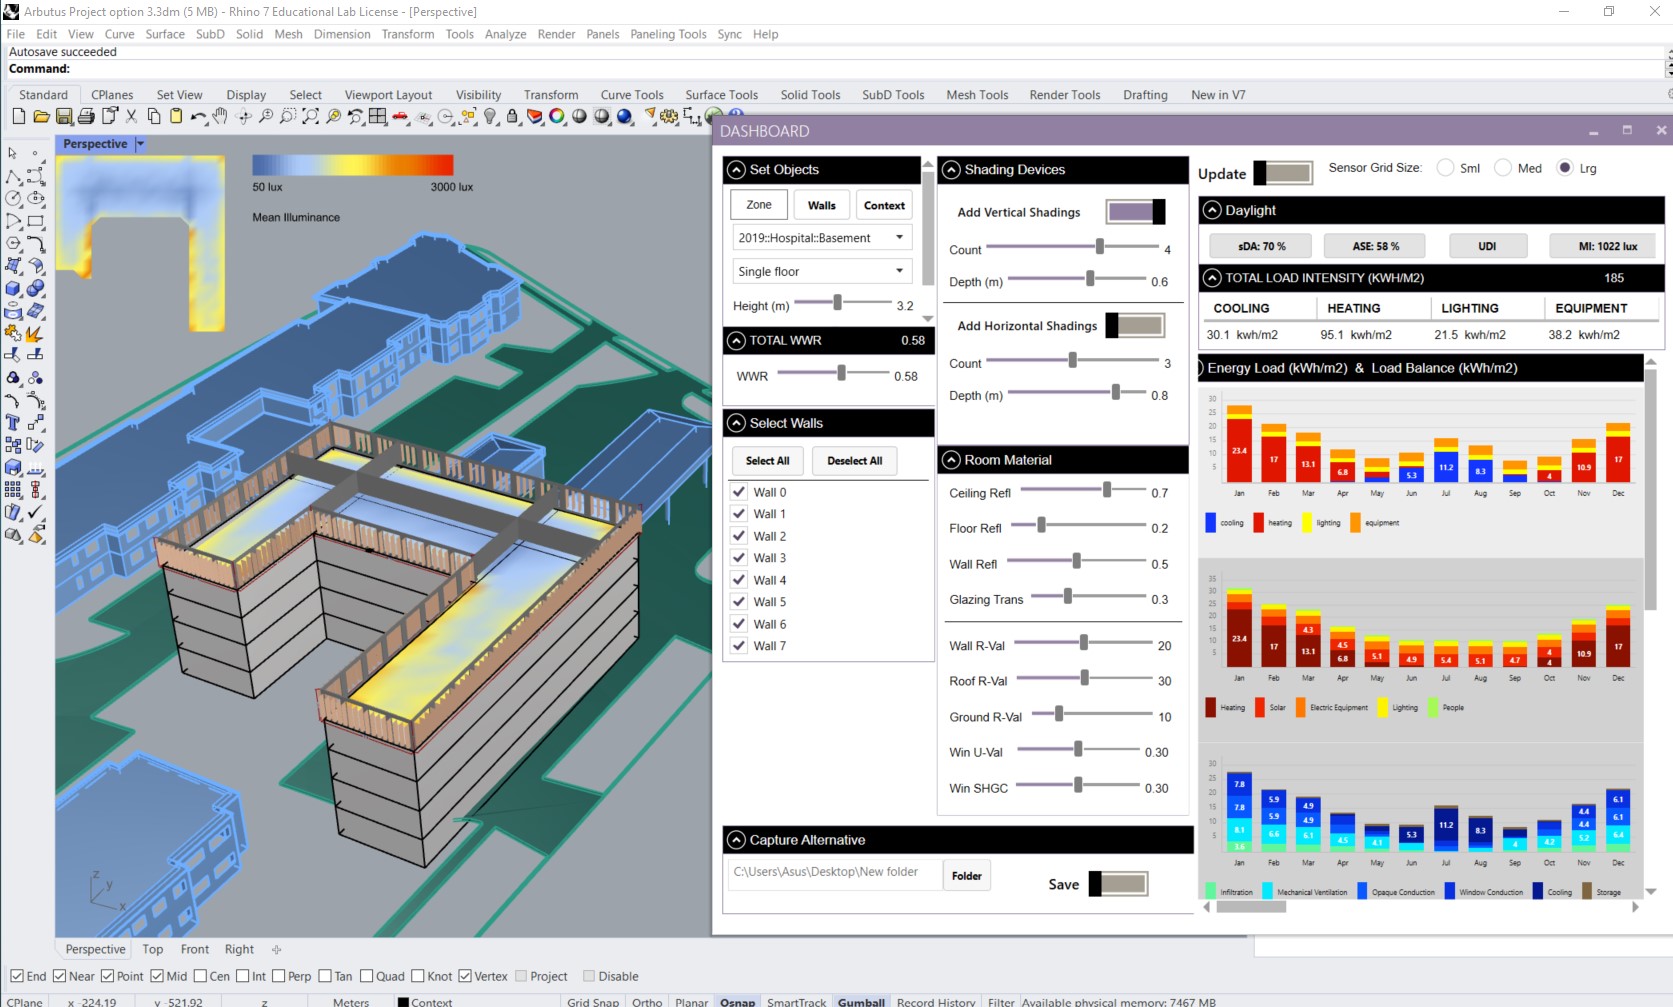The height and width of the screenshot is (1007, 1673).
Task: Click the Deselect All button
Action: 854,461
